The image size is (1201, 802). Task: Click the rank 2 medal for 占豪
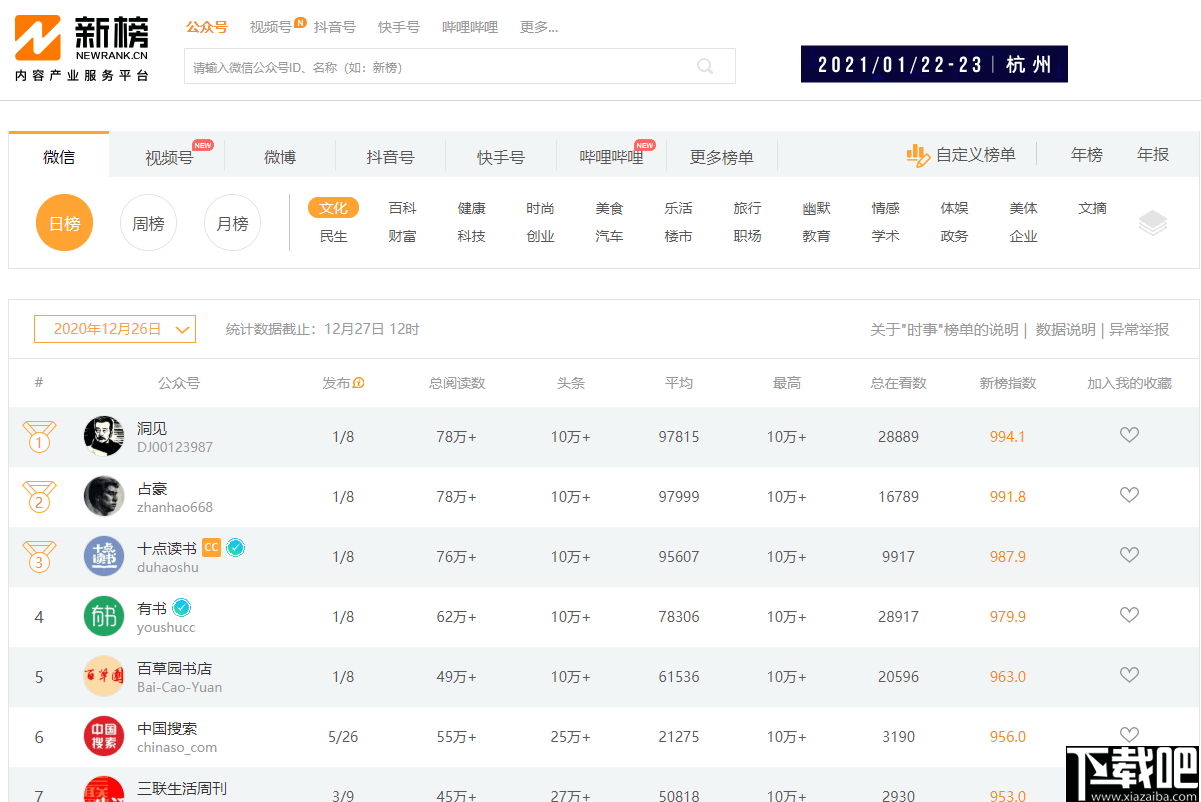(39, 497)
